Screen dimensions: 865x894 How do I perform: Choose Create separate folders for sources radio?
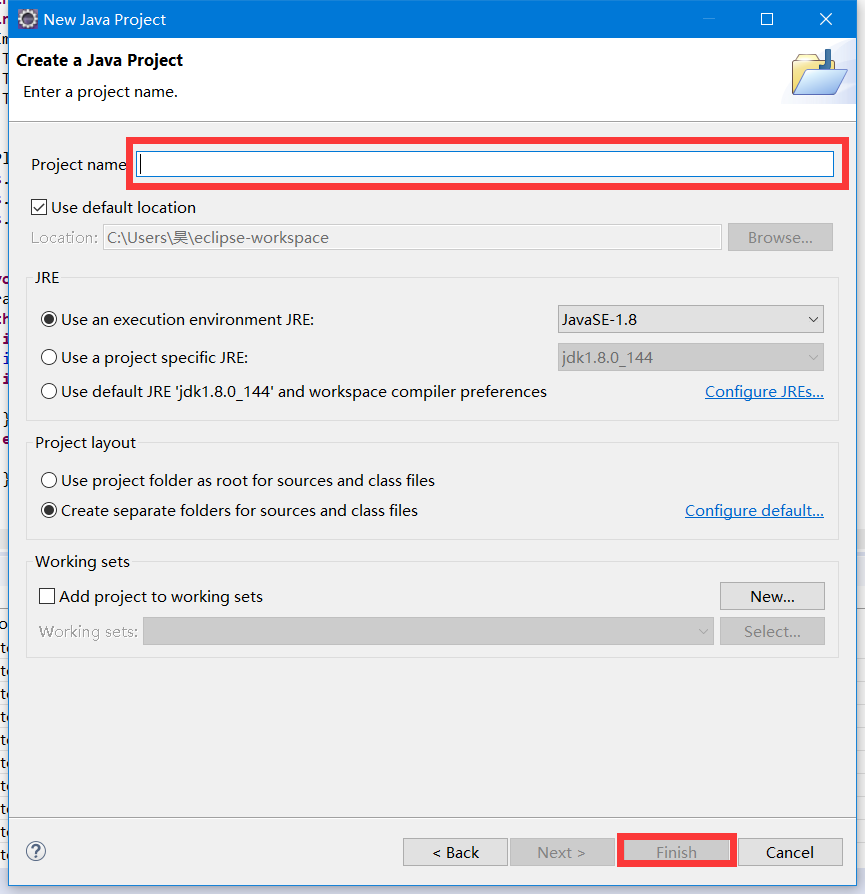pyautogui.click(x=49, y=510)
